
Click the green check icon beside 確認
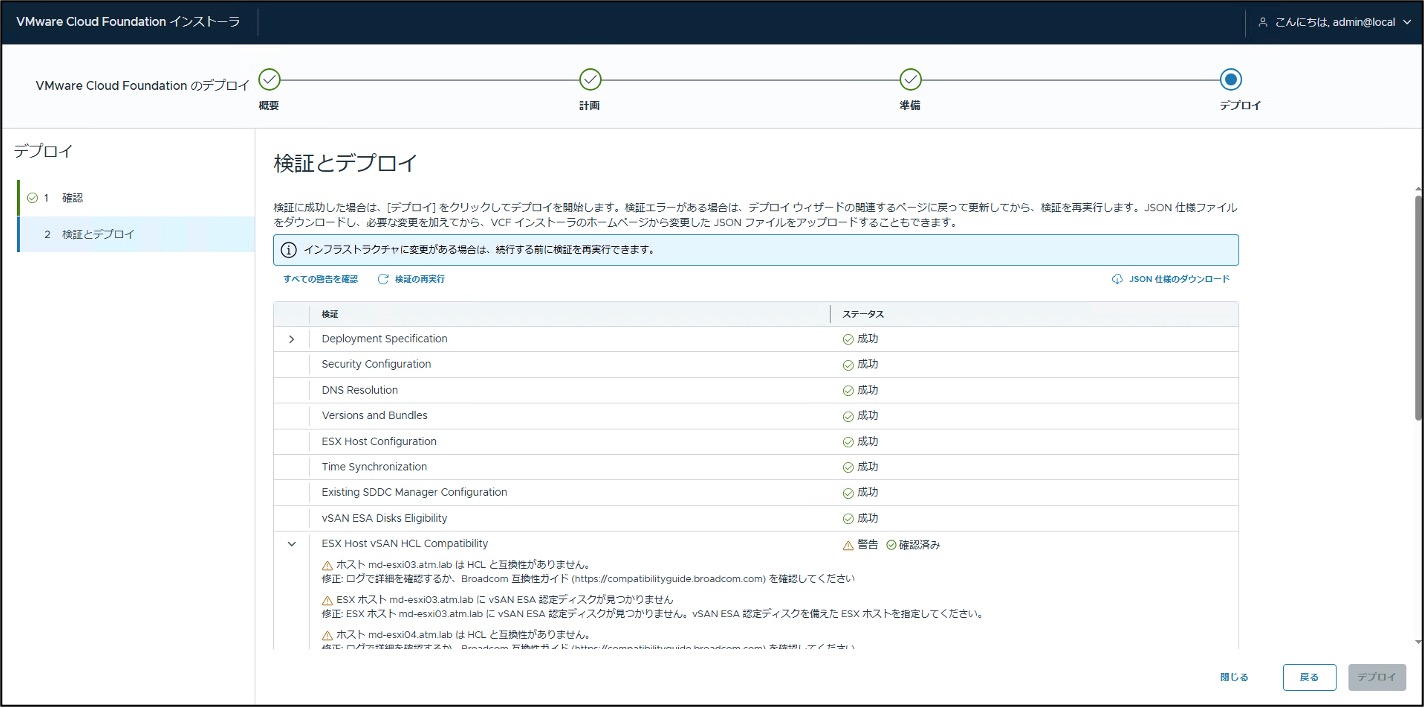pyautogui.click(x=32, y=198)
